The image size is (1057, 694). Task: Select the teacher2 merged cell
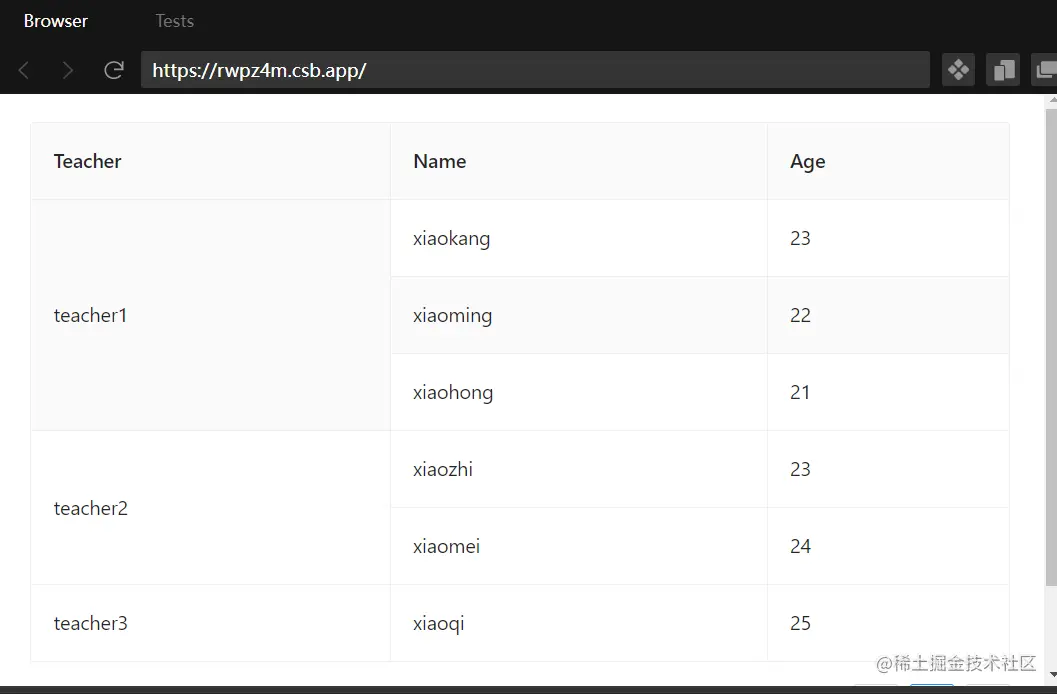point(91,509)
